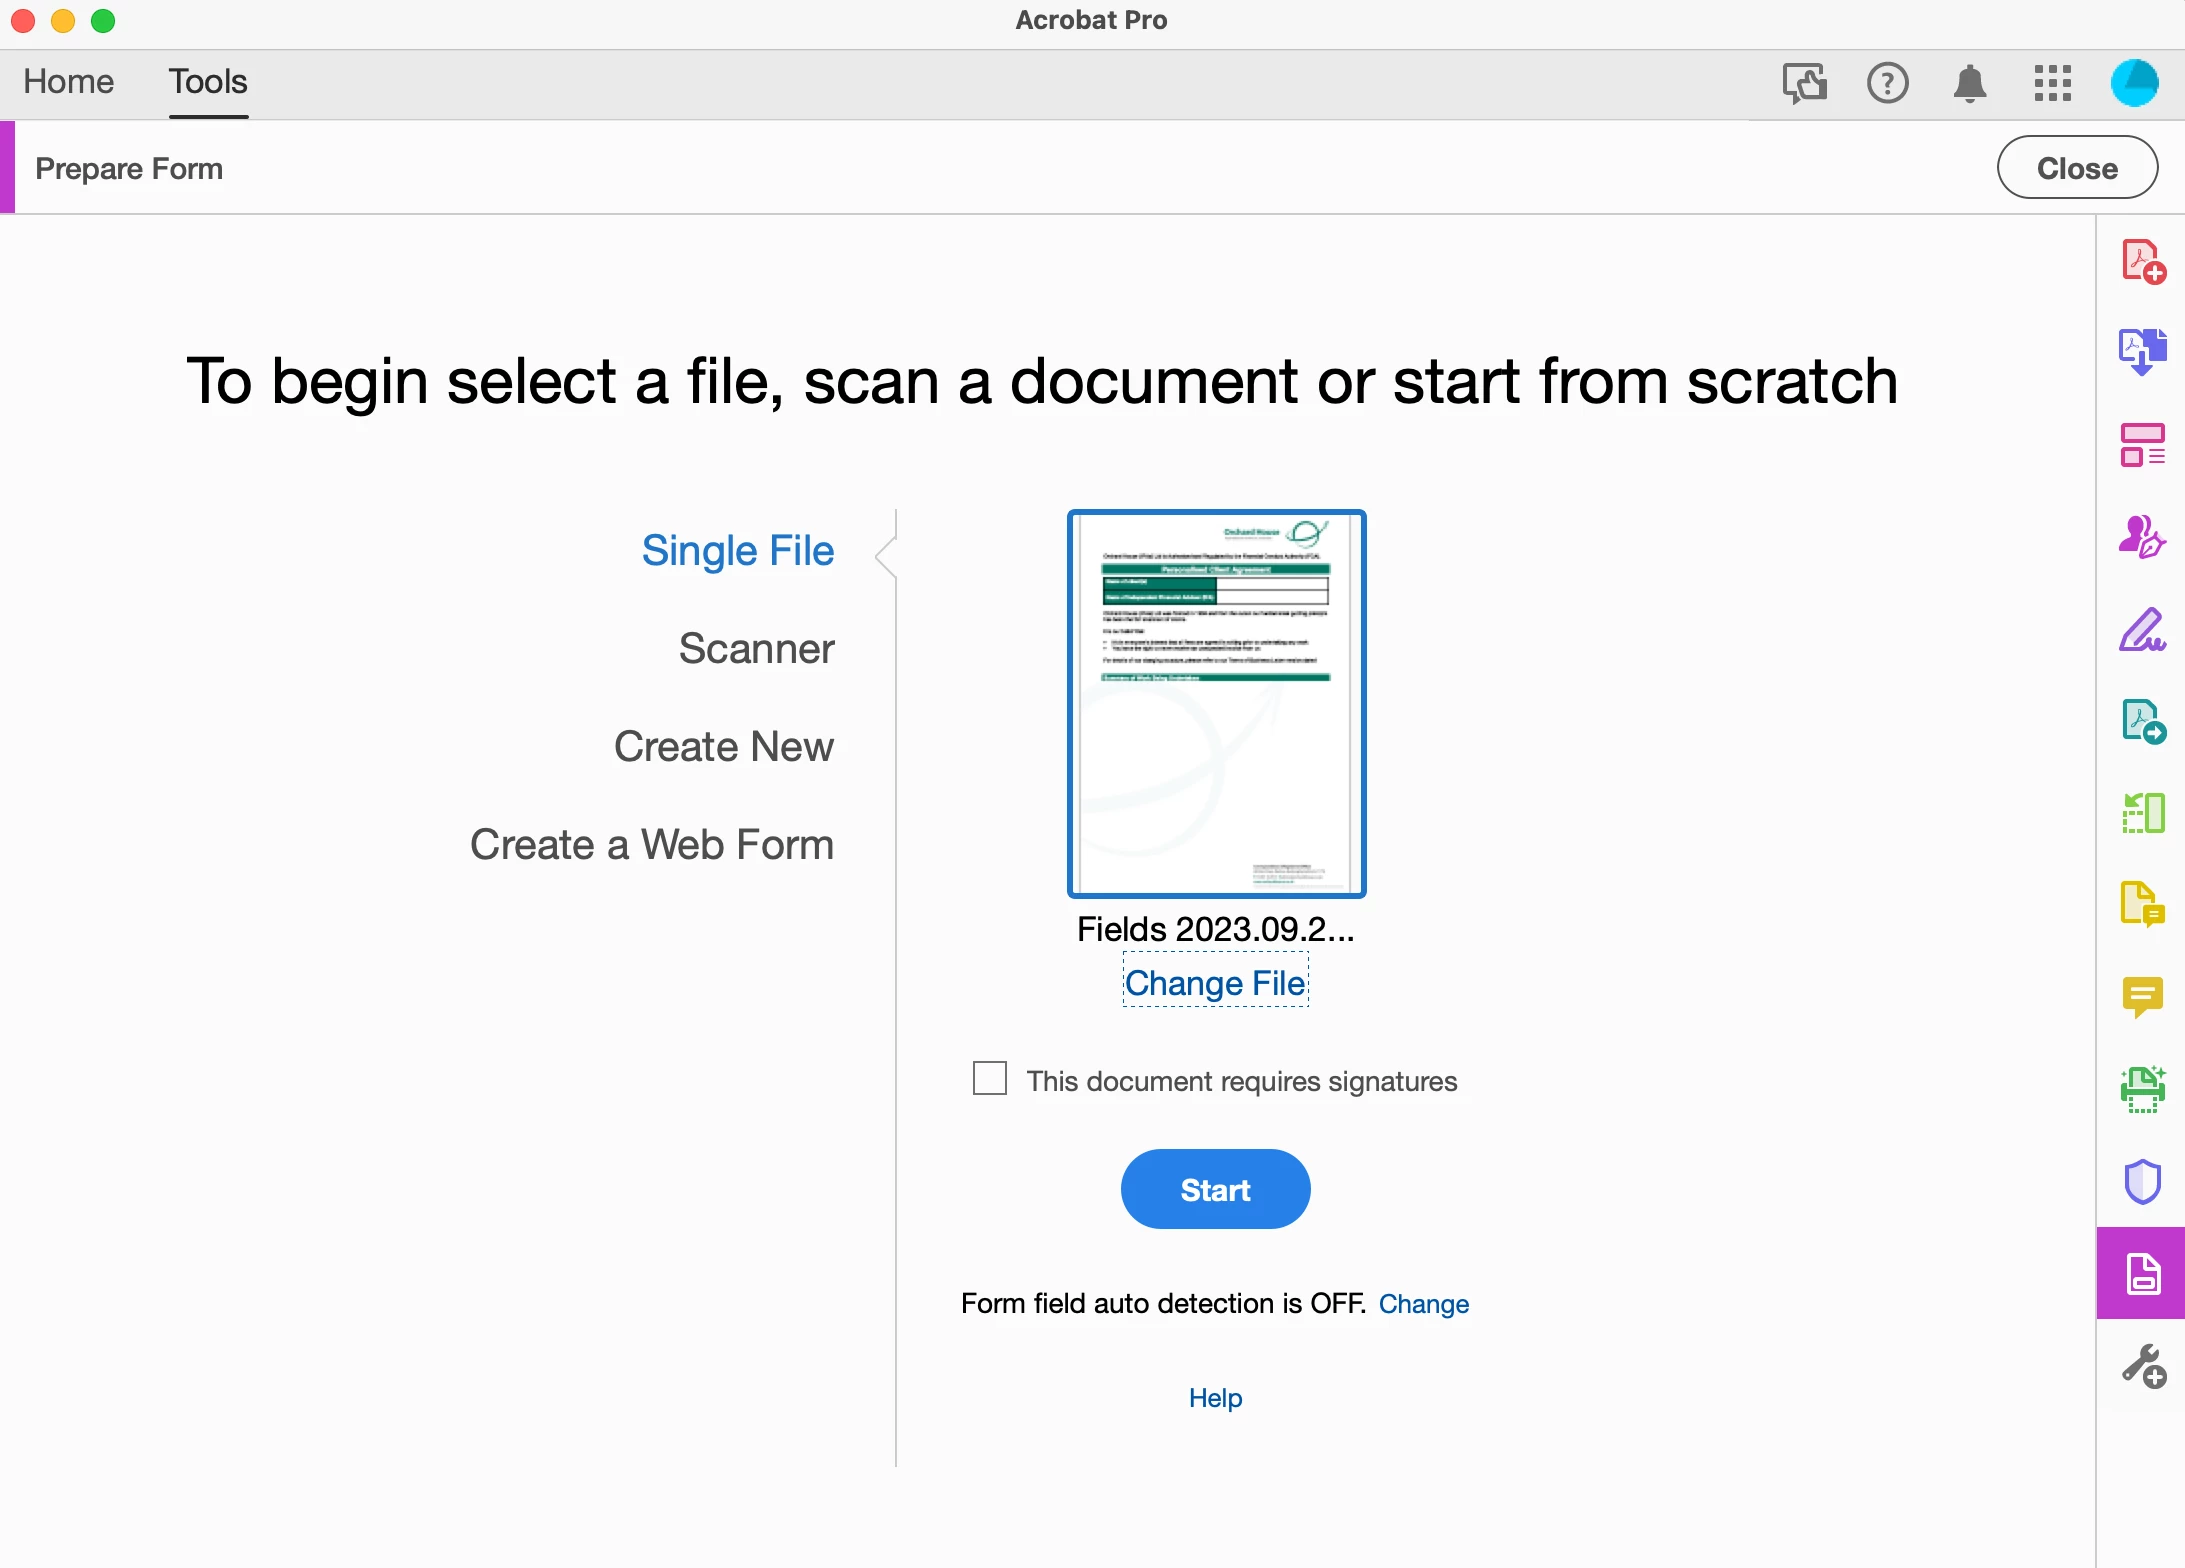
Task: Open the Fill & Sign pen icon
Action: (x=2143, y=630)
